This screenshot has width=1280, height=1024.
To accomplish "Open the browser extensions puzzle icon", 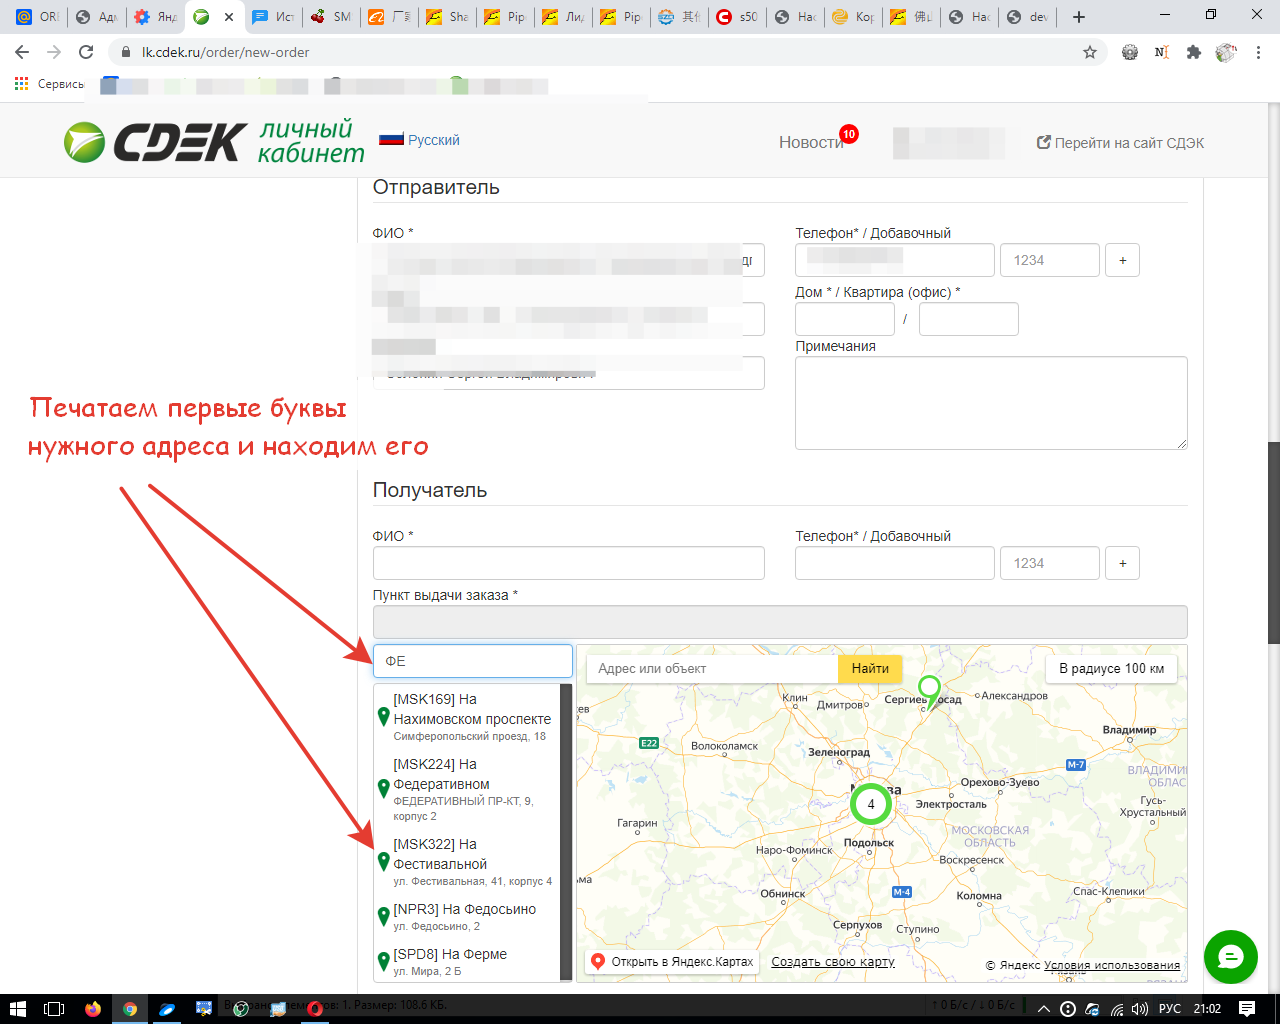I will point(1193,52).
